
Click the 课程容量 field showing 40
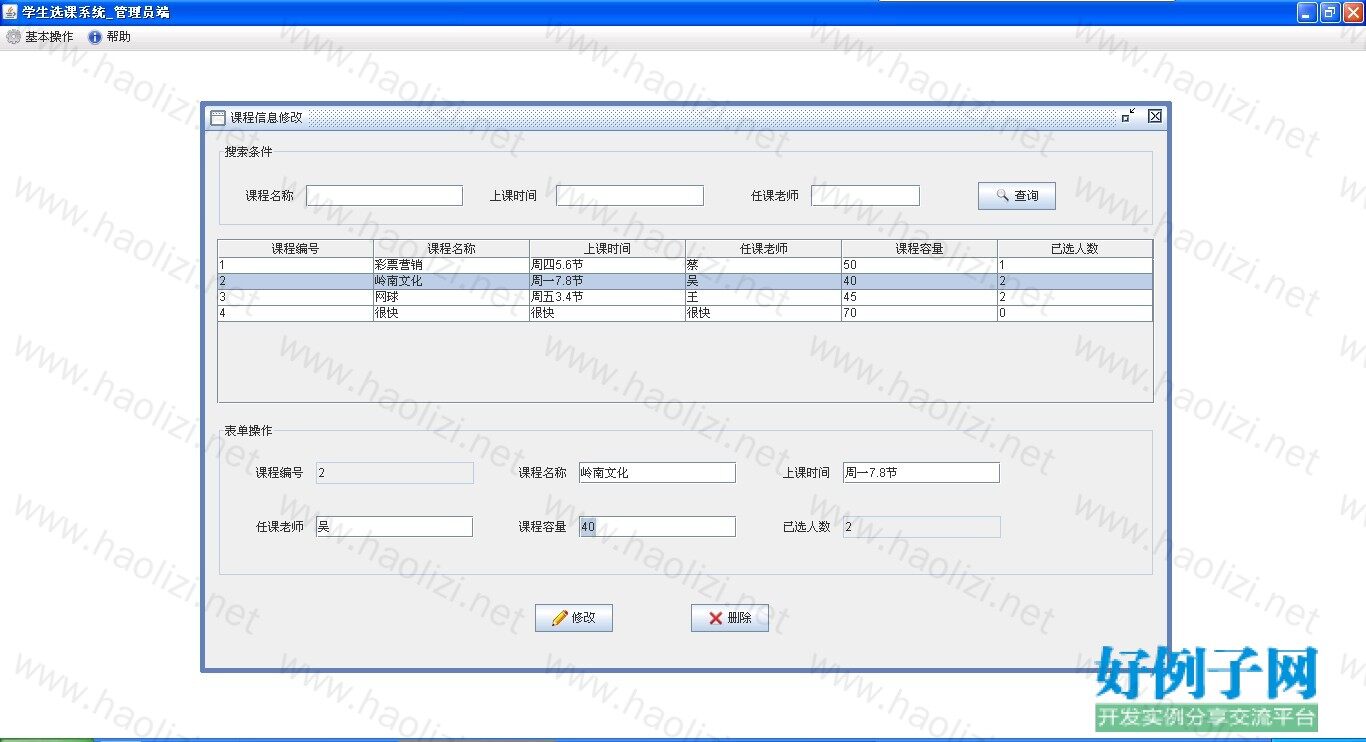[657, 527]
